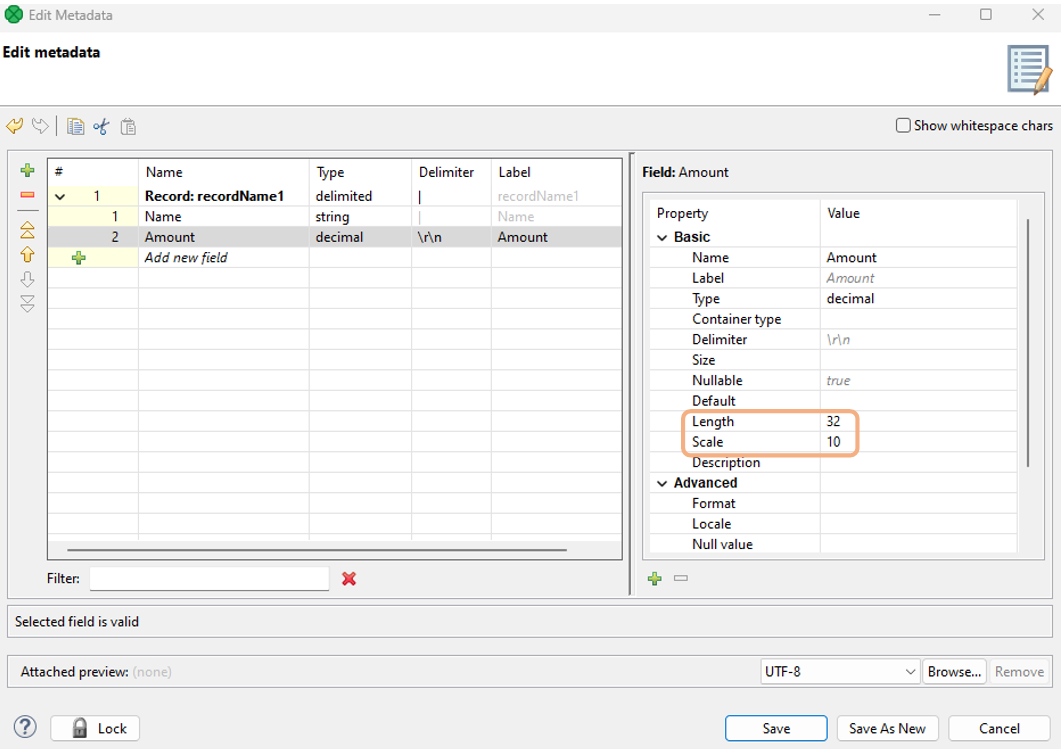
Task: Open help with the question mark icon
Action: 26,728
